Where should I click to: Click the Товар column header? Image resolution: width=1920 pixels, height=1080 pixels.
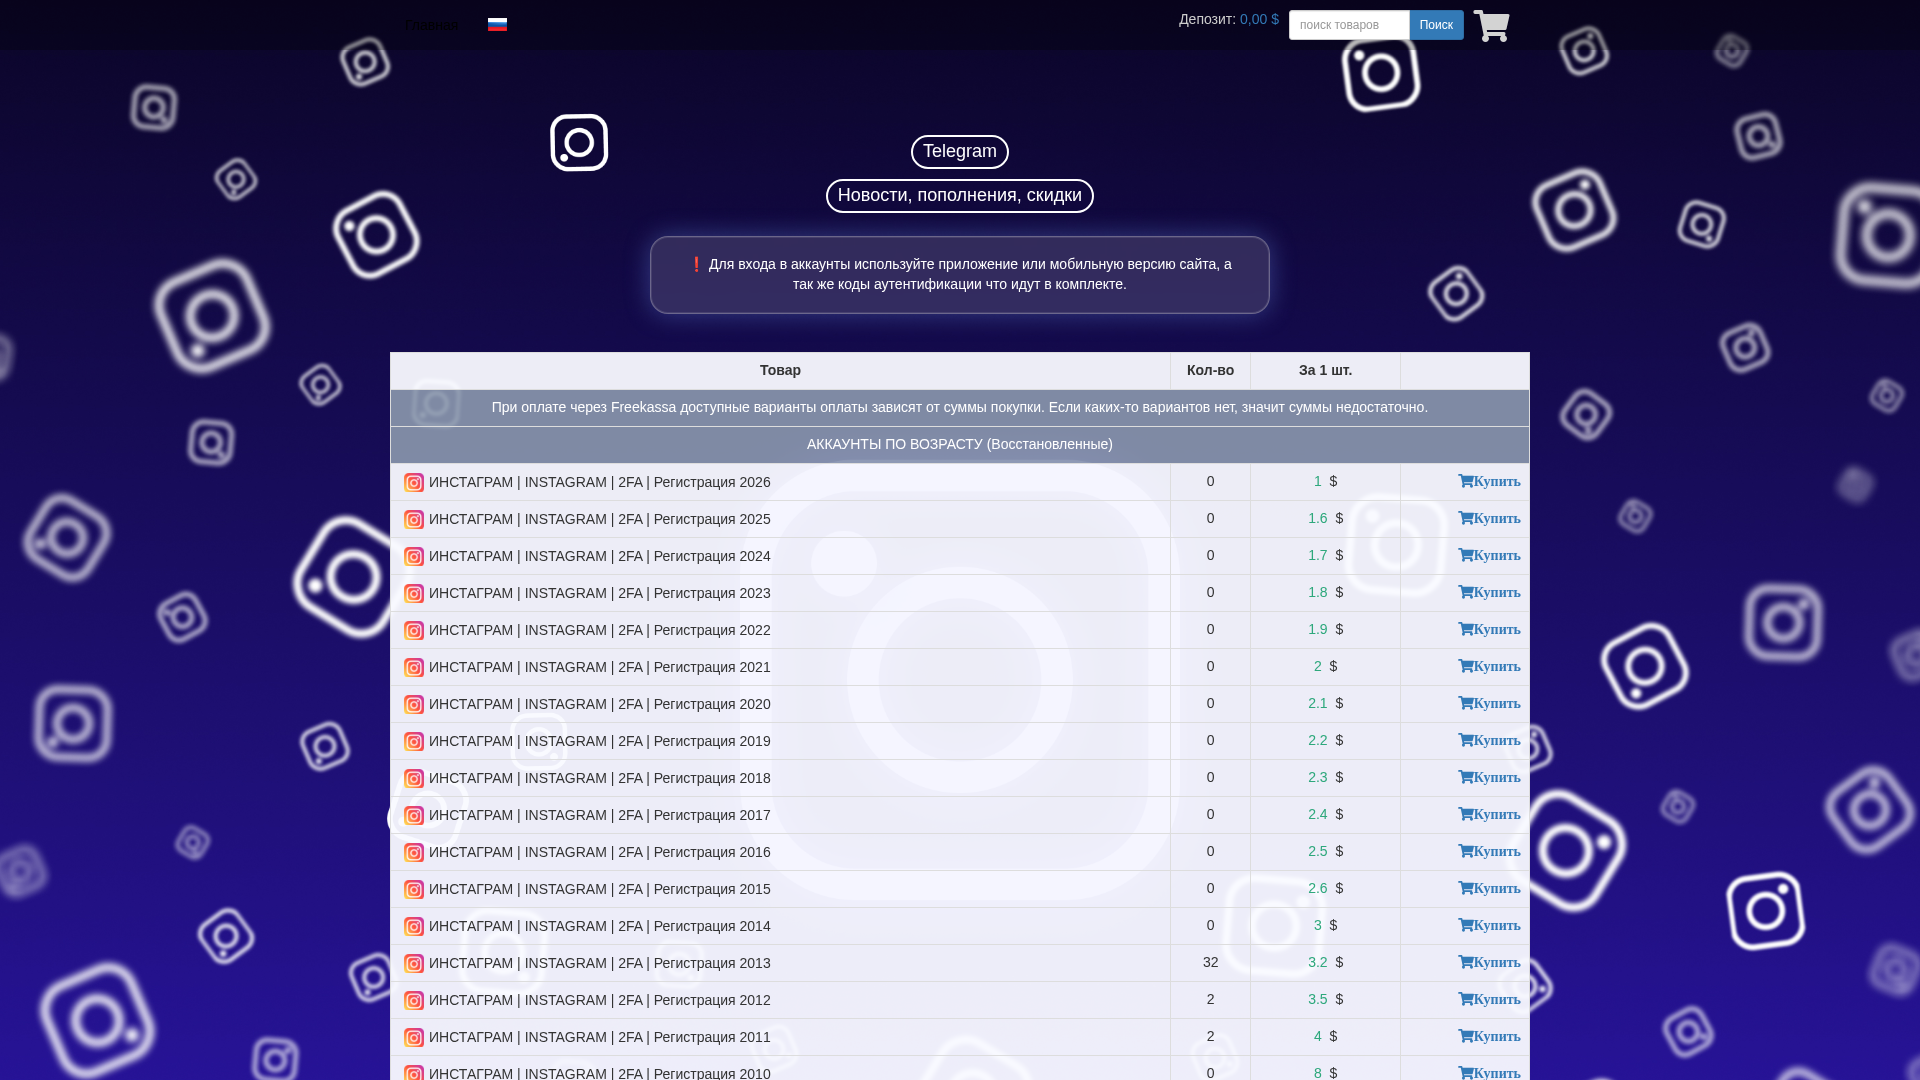pos(780,370)
